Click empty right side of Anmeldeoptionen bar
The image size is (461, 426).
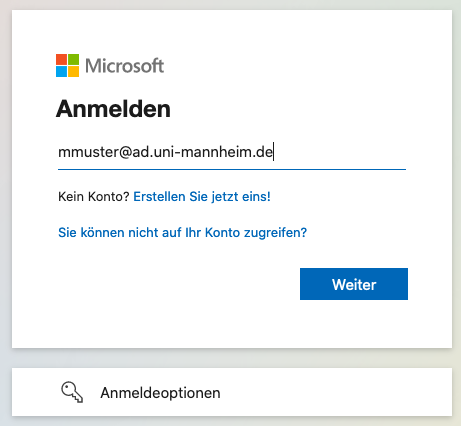pos(337,392)
